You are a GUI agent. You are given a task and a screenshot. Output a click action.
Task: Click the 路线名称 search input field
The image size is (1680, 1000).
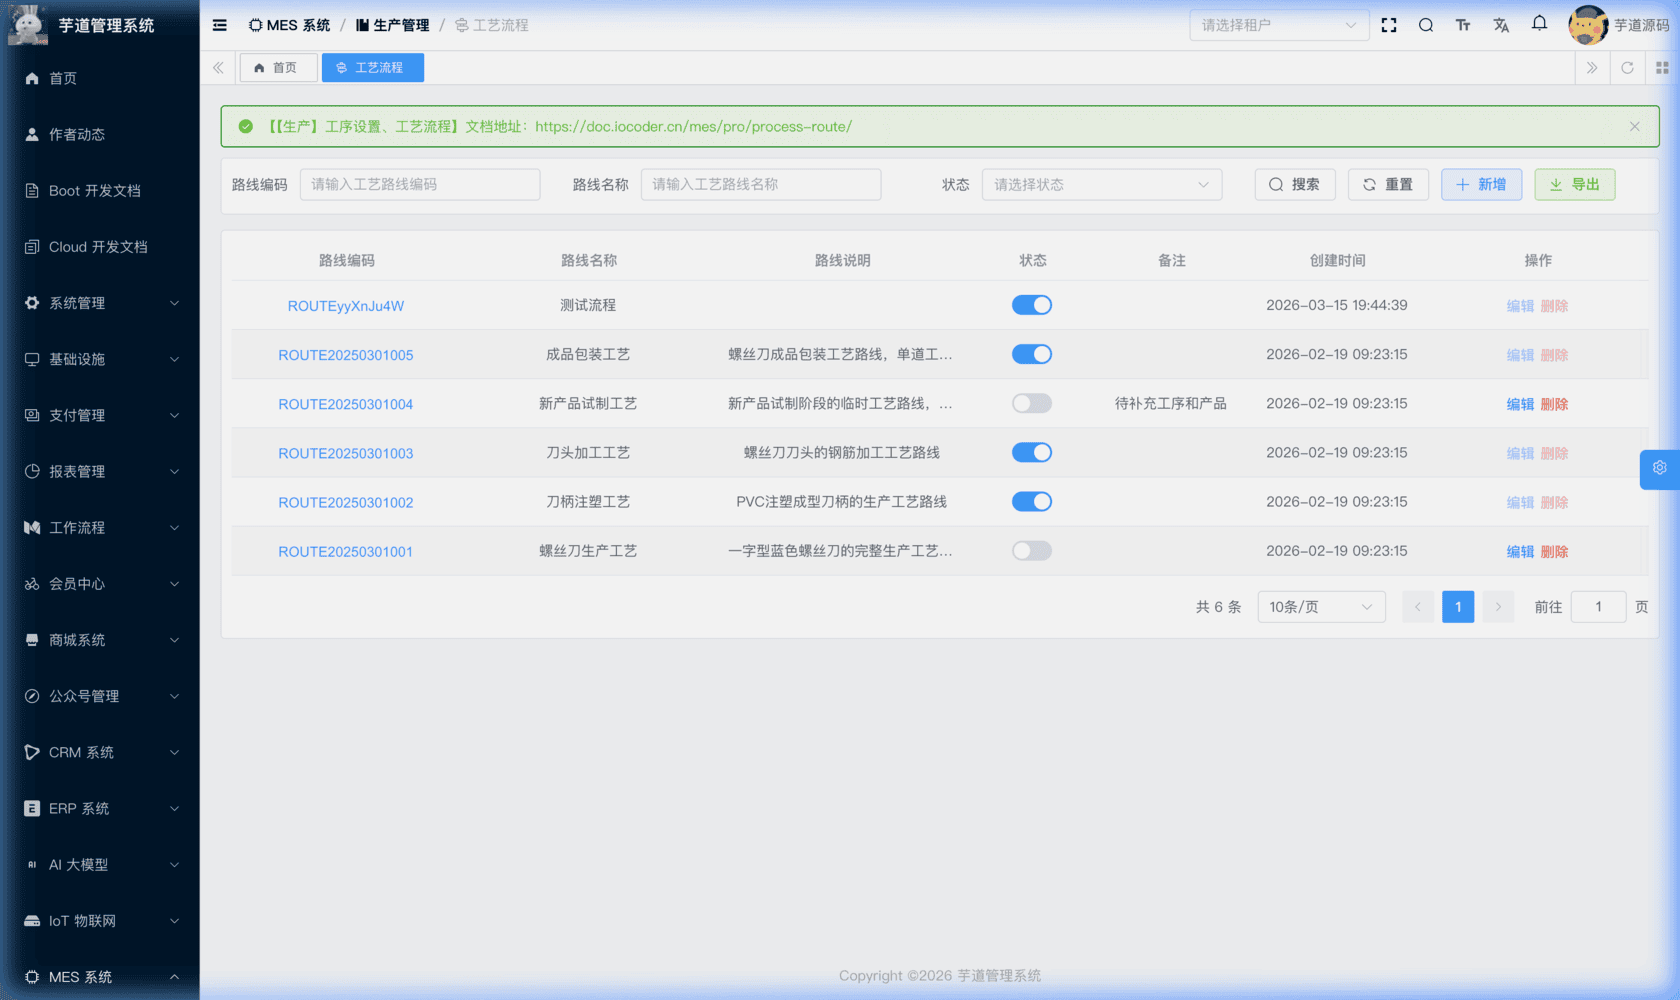[761, 184]
